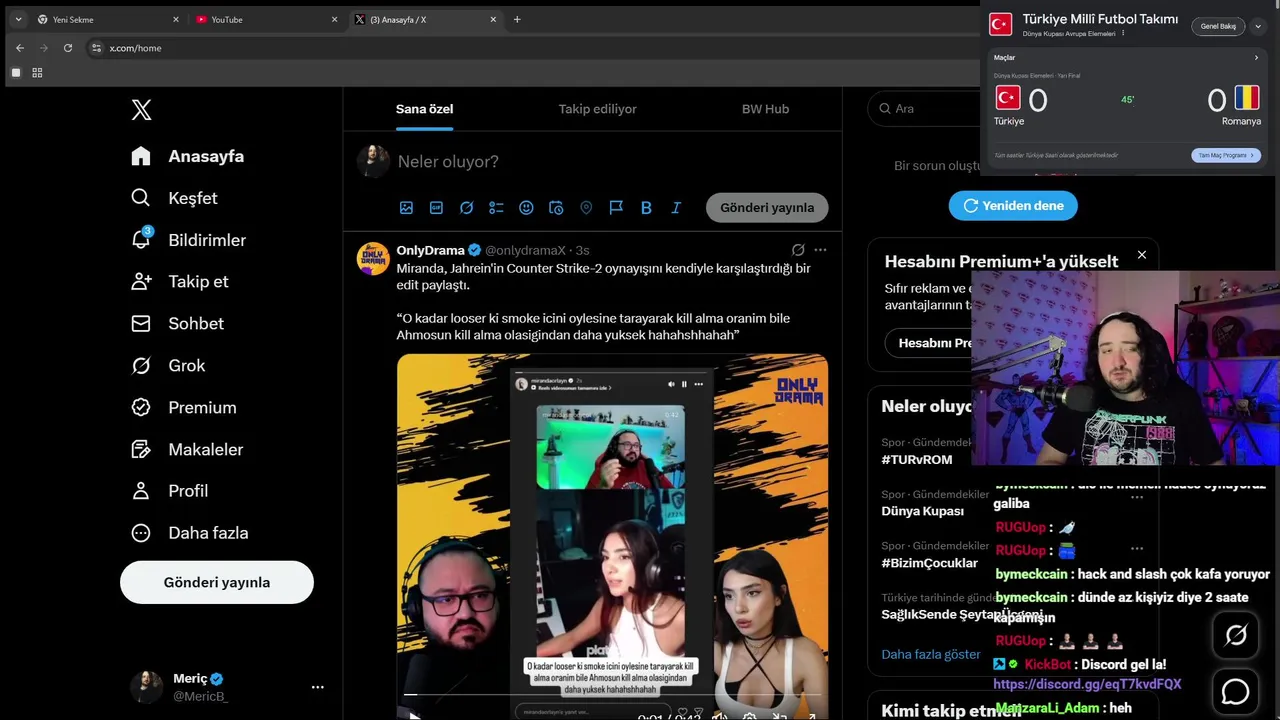Open options dots beside Dünya Kupası Avrupa Elemeleri

pyautogui.click(x=1123, y=34)
